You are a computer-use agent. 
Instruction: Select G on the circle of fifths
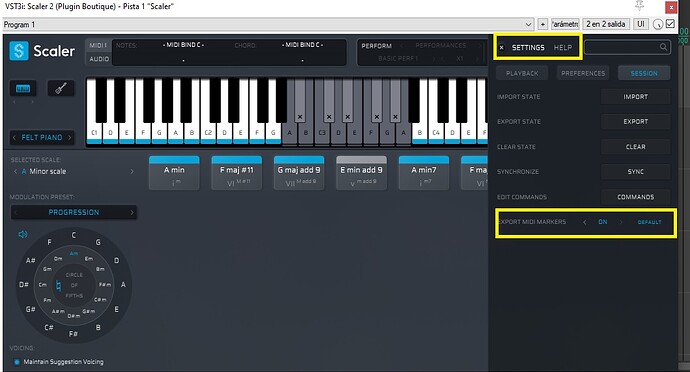pyautogui.click(x=98, y=242)
